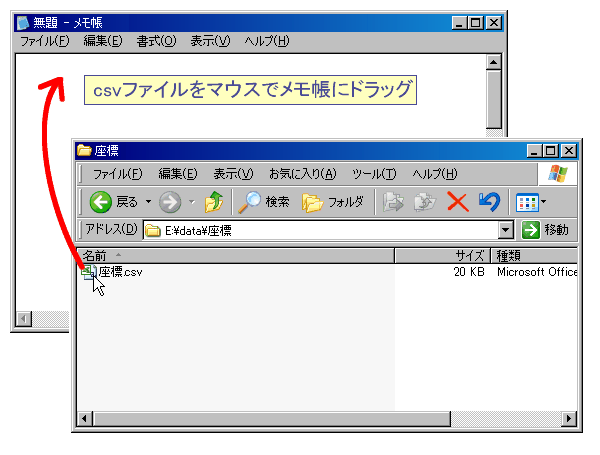Go up one folder level icon
This screenshot has height=455, width=600.
click(214, 202)
